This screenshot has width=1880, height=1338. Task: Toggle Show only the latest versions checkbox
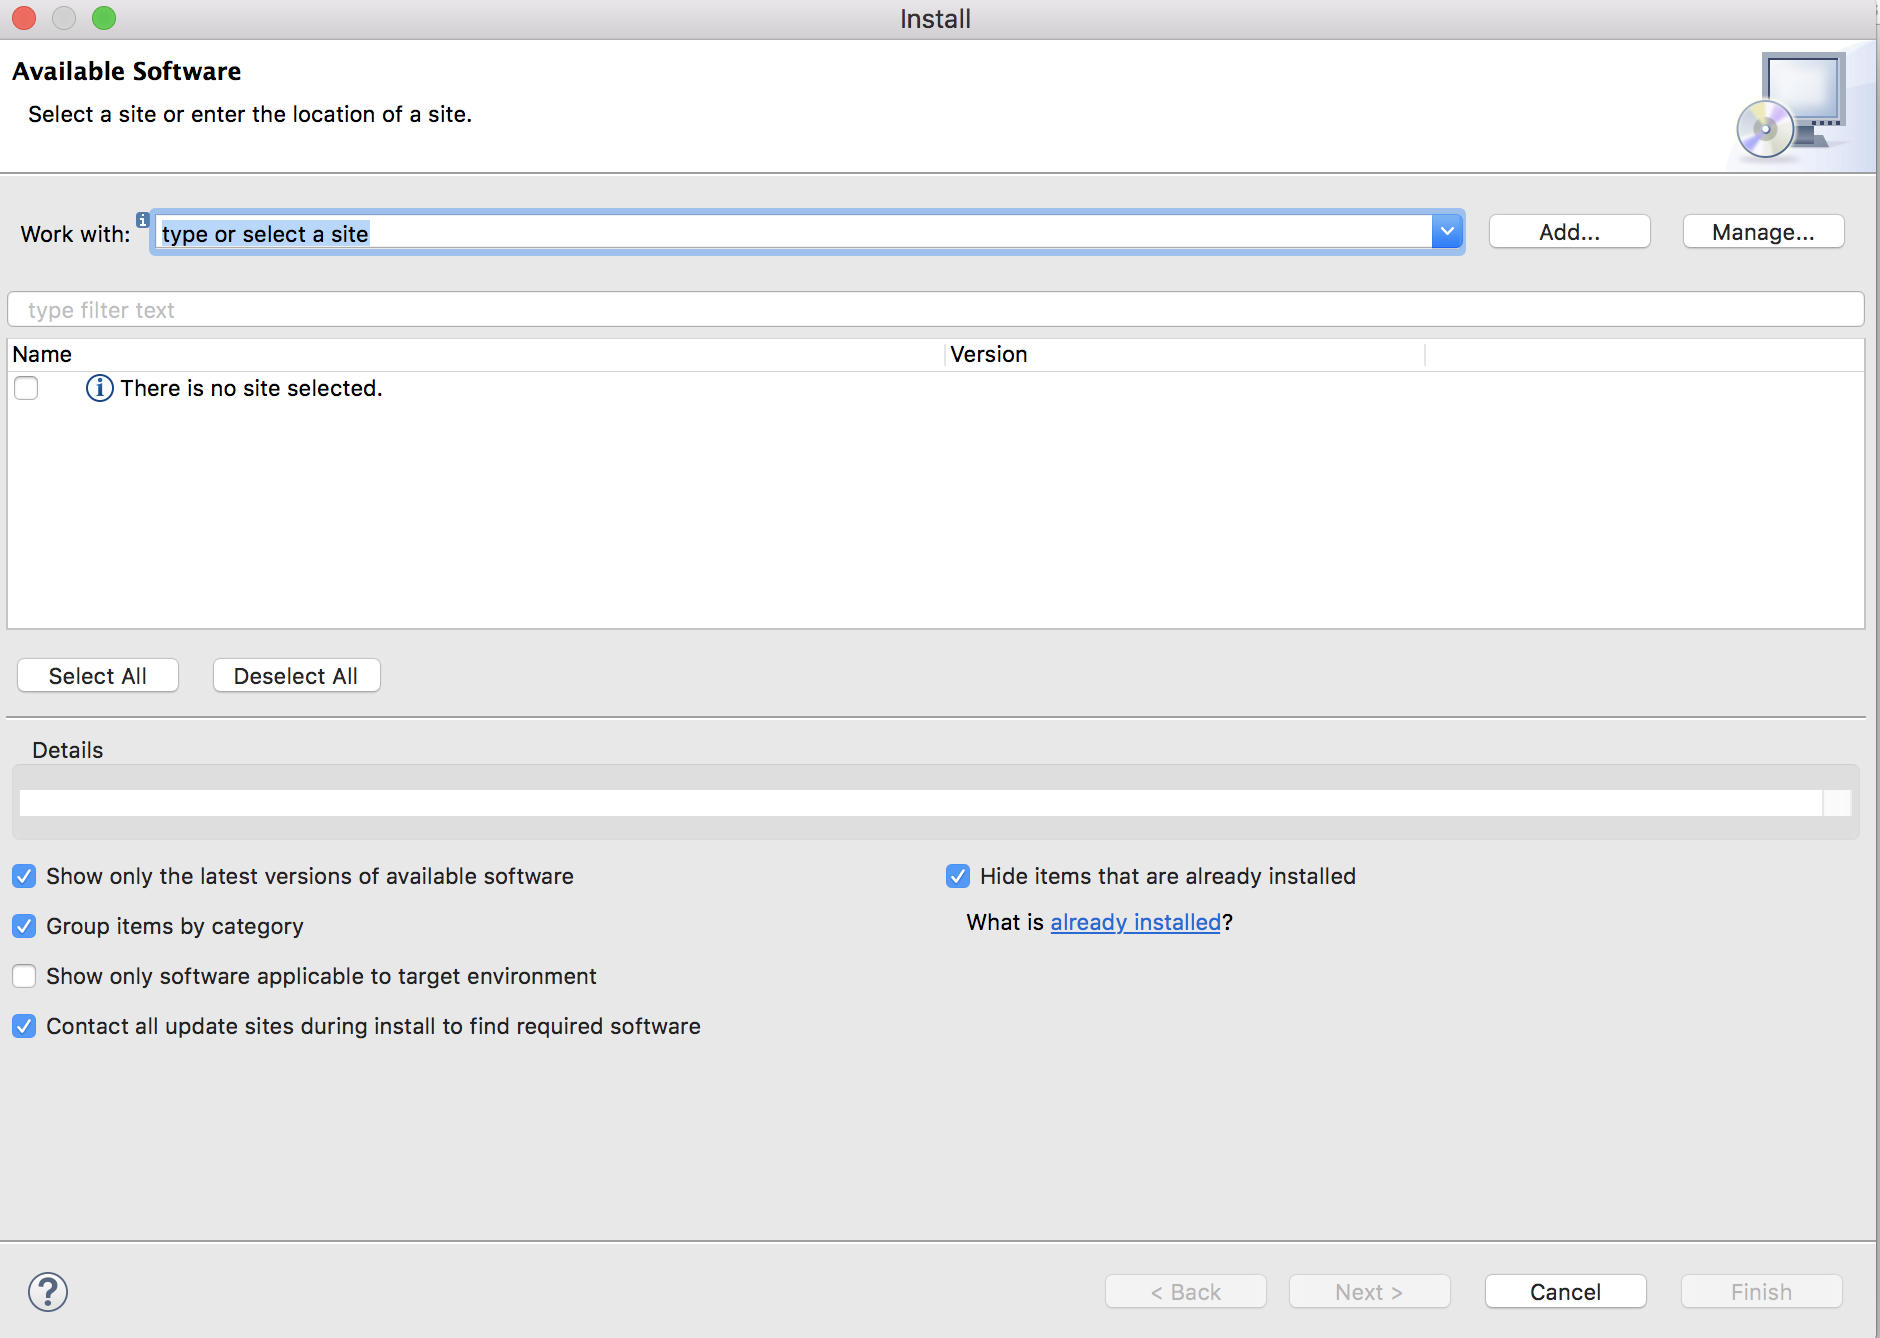pyautogui.click(x=25, y=877)
